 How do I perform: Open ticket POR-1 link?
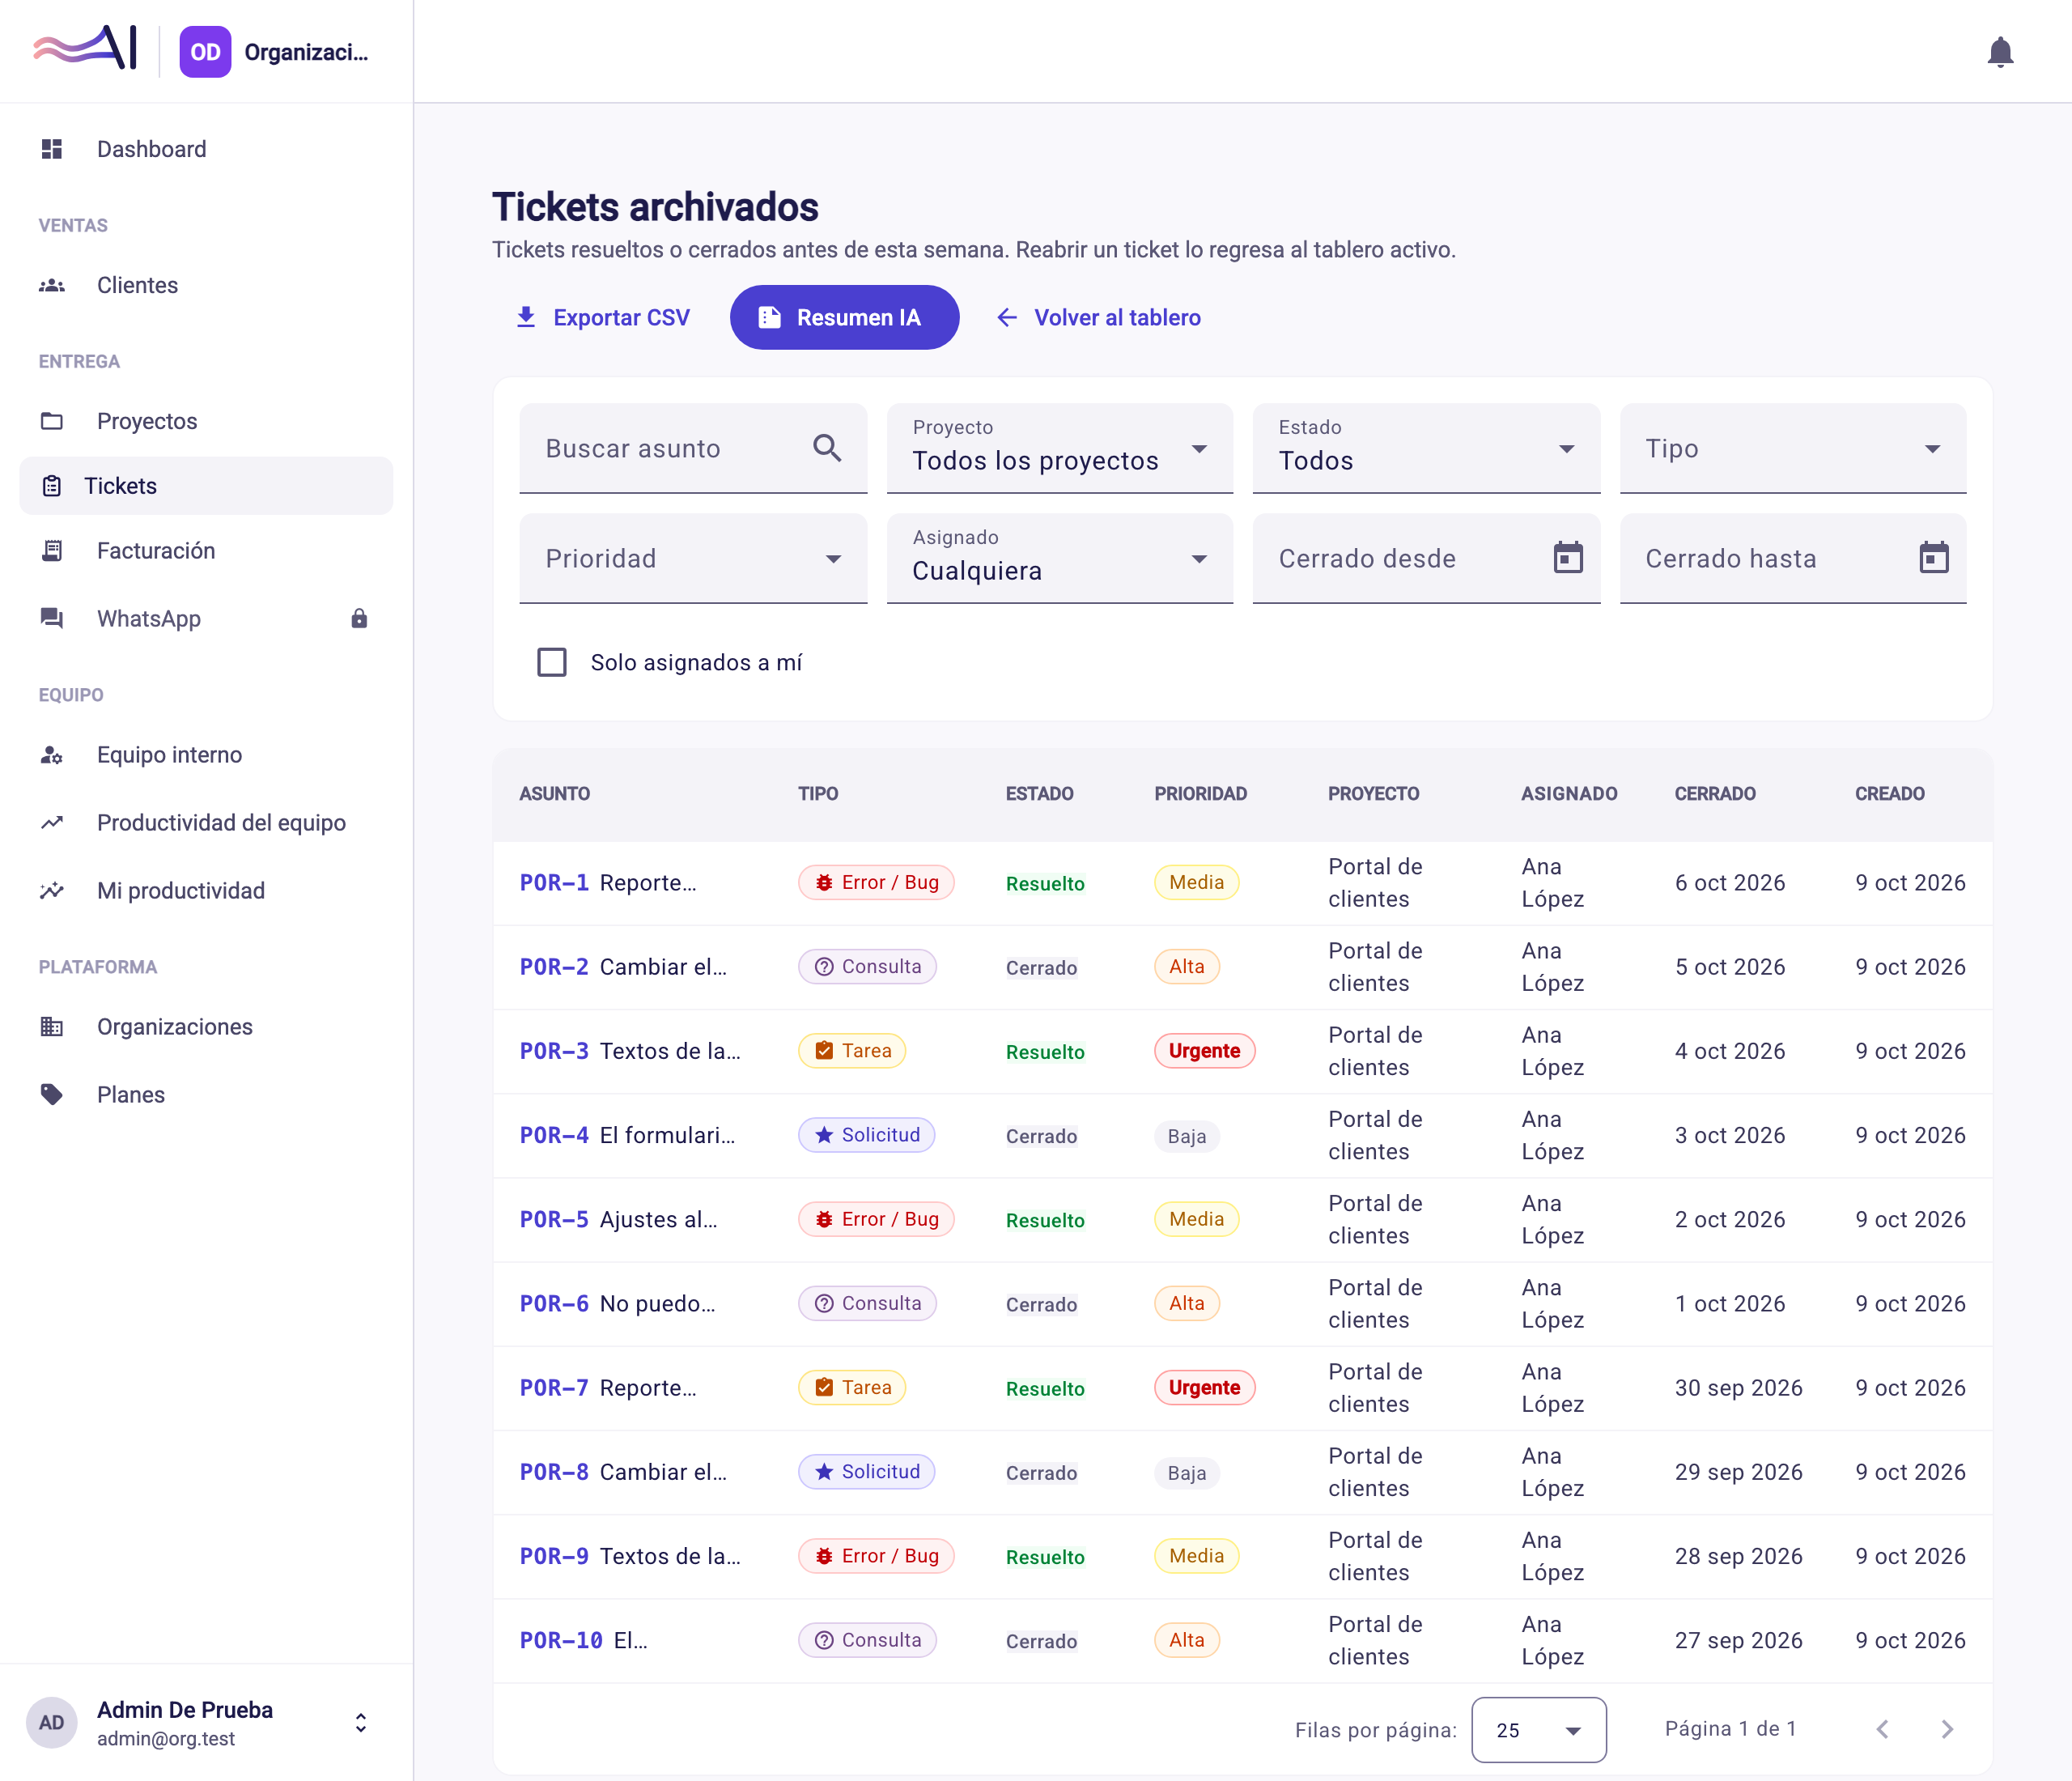point(554,882)
